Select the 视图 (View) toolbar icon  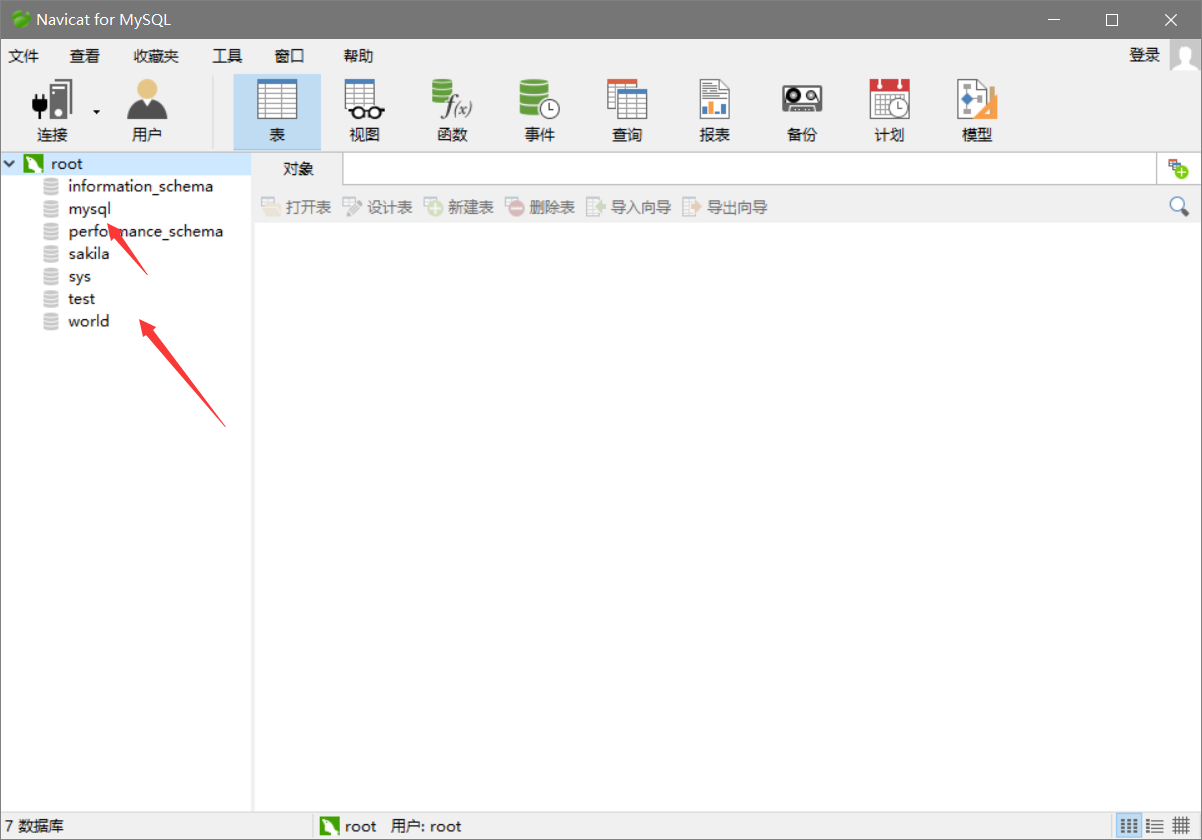tap(365, 111)
